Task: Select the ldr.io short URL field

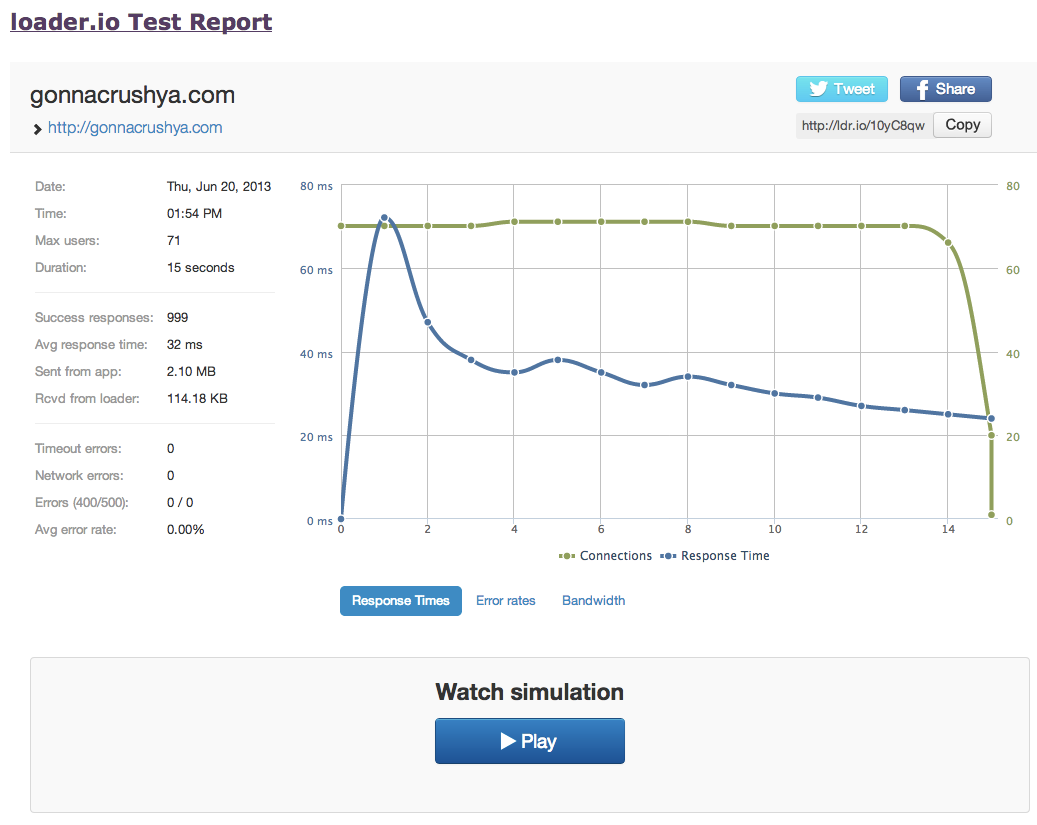Action: coord(864,125)
